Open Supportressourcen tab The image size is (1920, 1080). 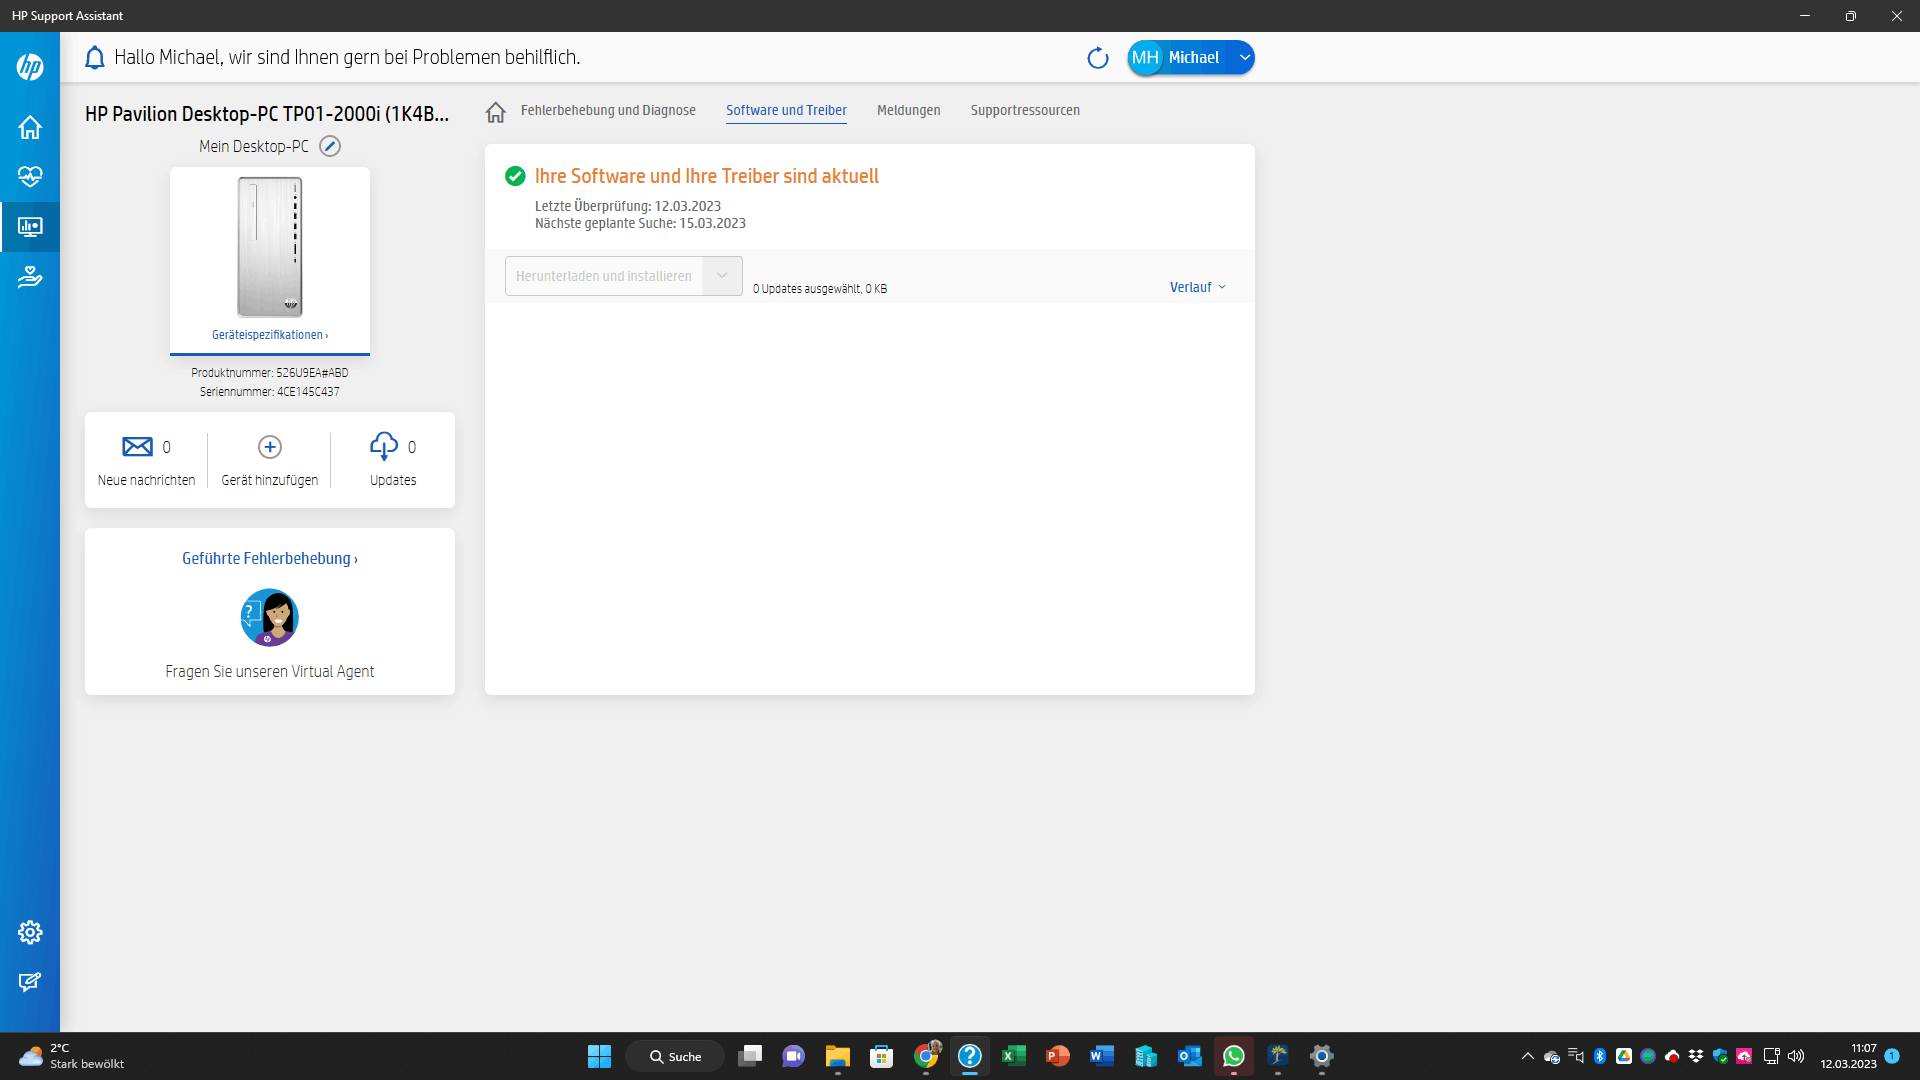click(x=1025, y=110)
